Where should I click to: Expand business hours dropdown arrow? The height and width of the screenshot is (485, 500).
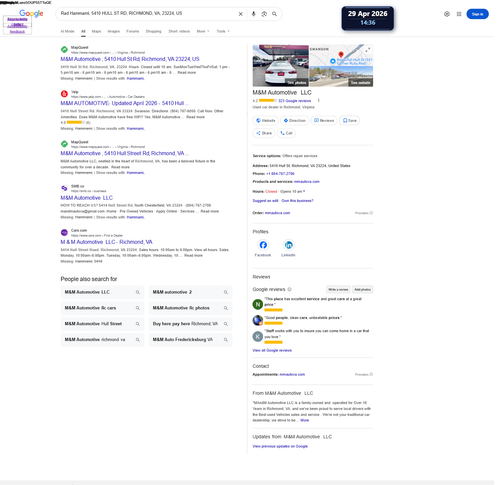coord(304,192)
